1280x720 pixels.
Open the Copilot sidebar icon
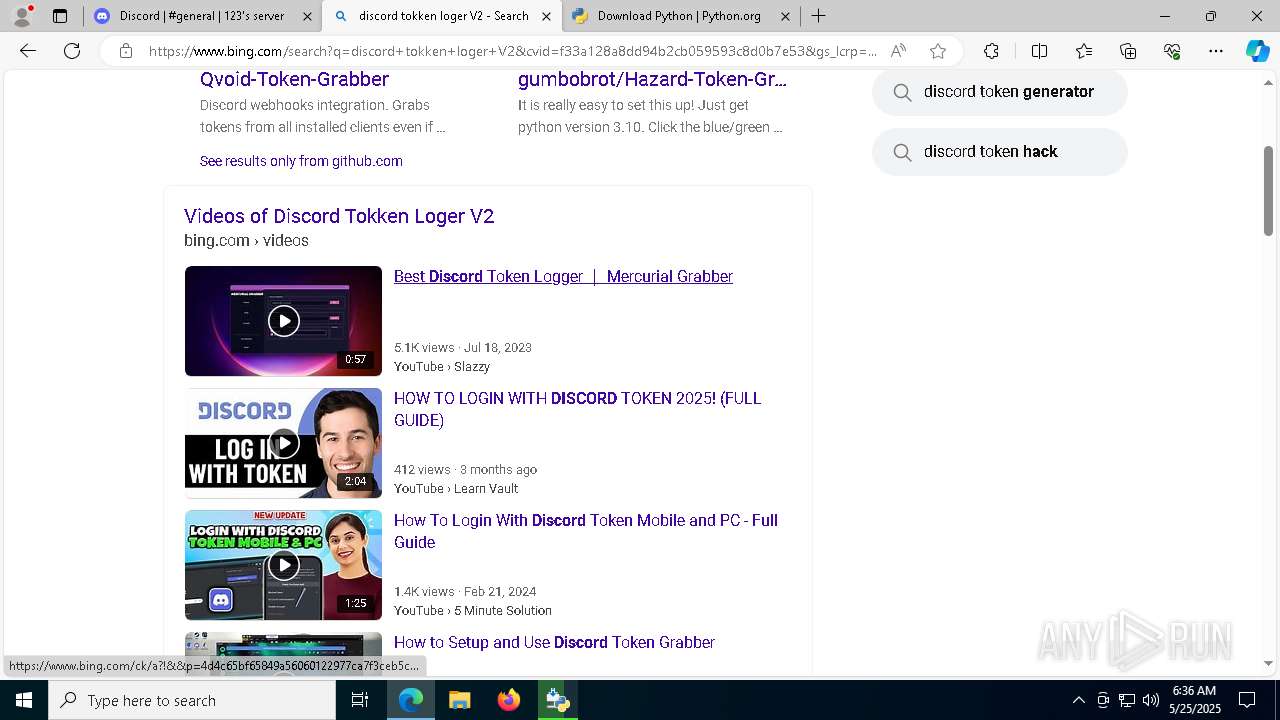tap(1257, 51)
